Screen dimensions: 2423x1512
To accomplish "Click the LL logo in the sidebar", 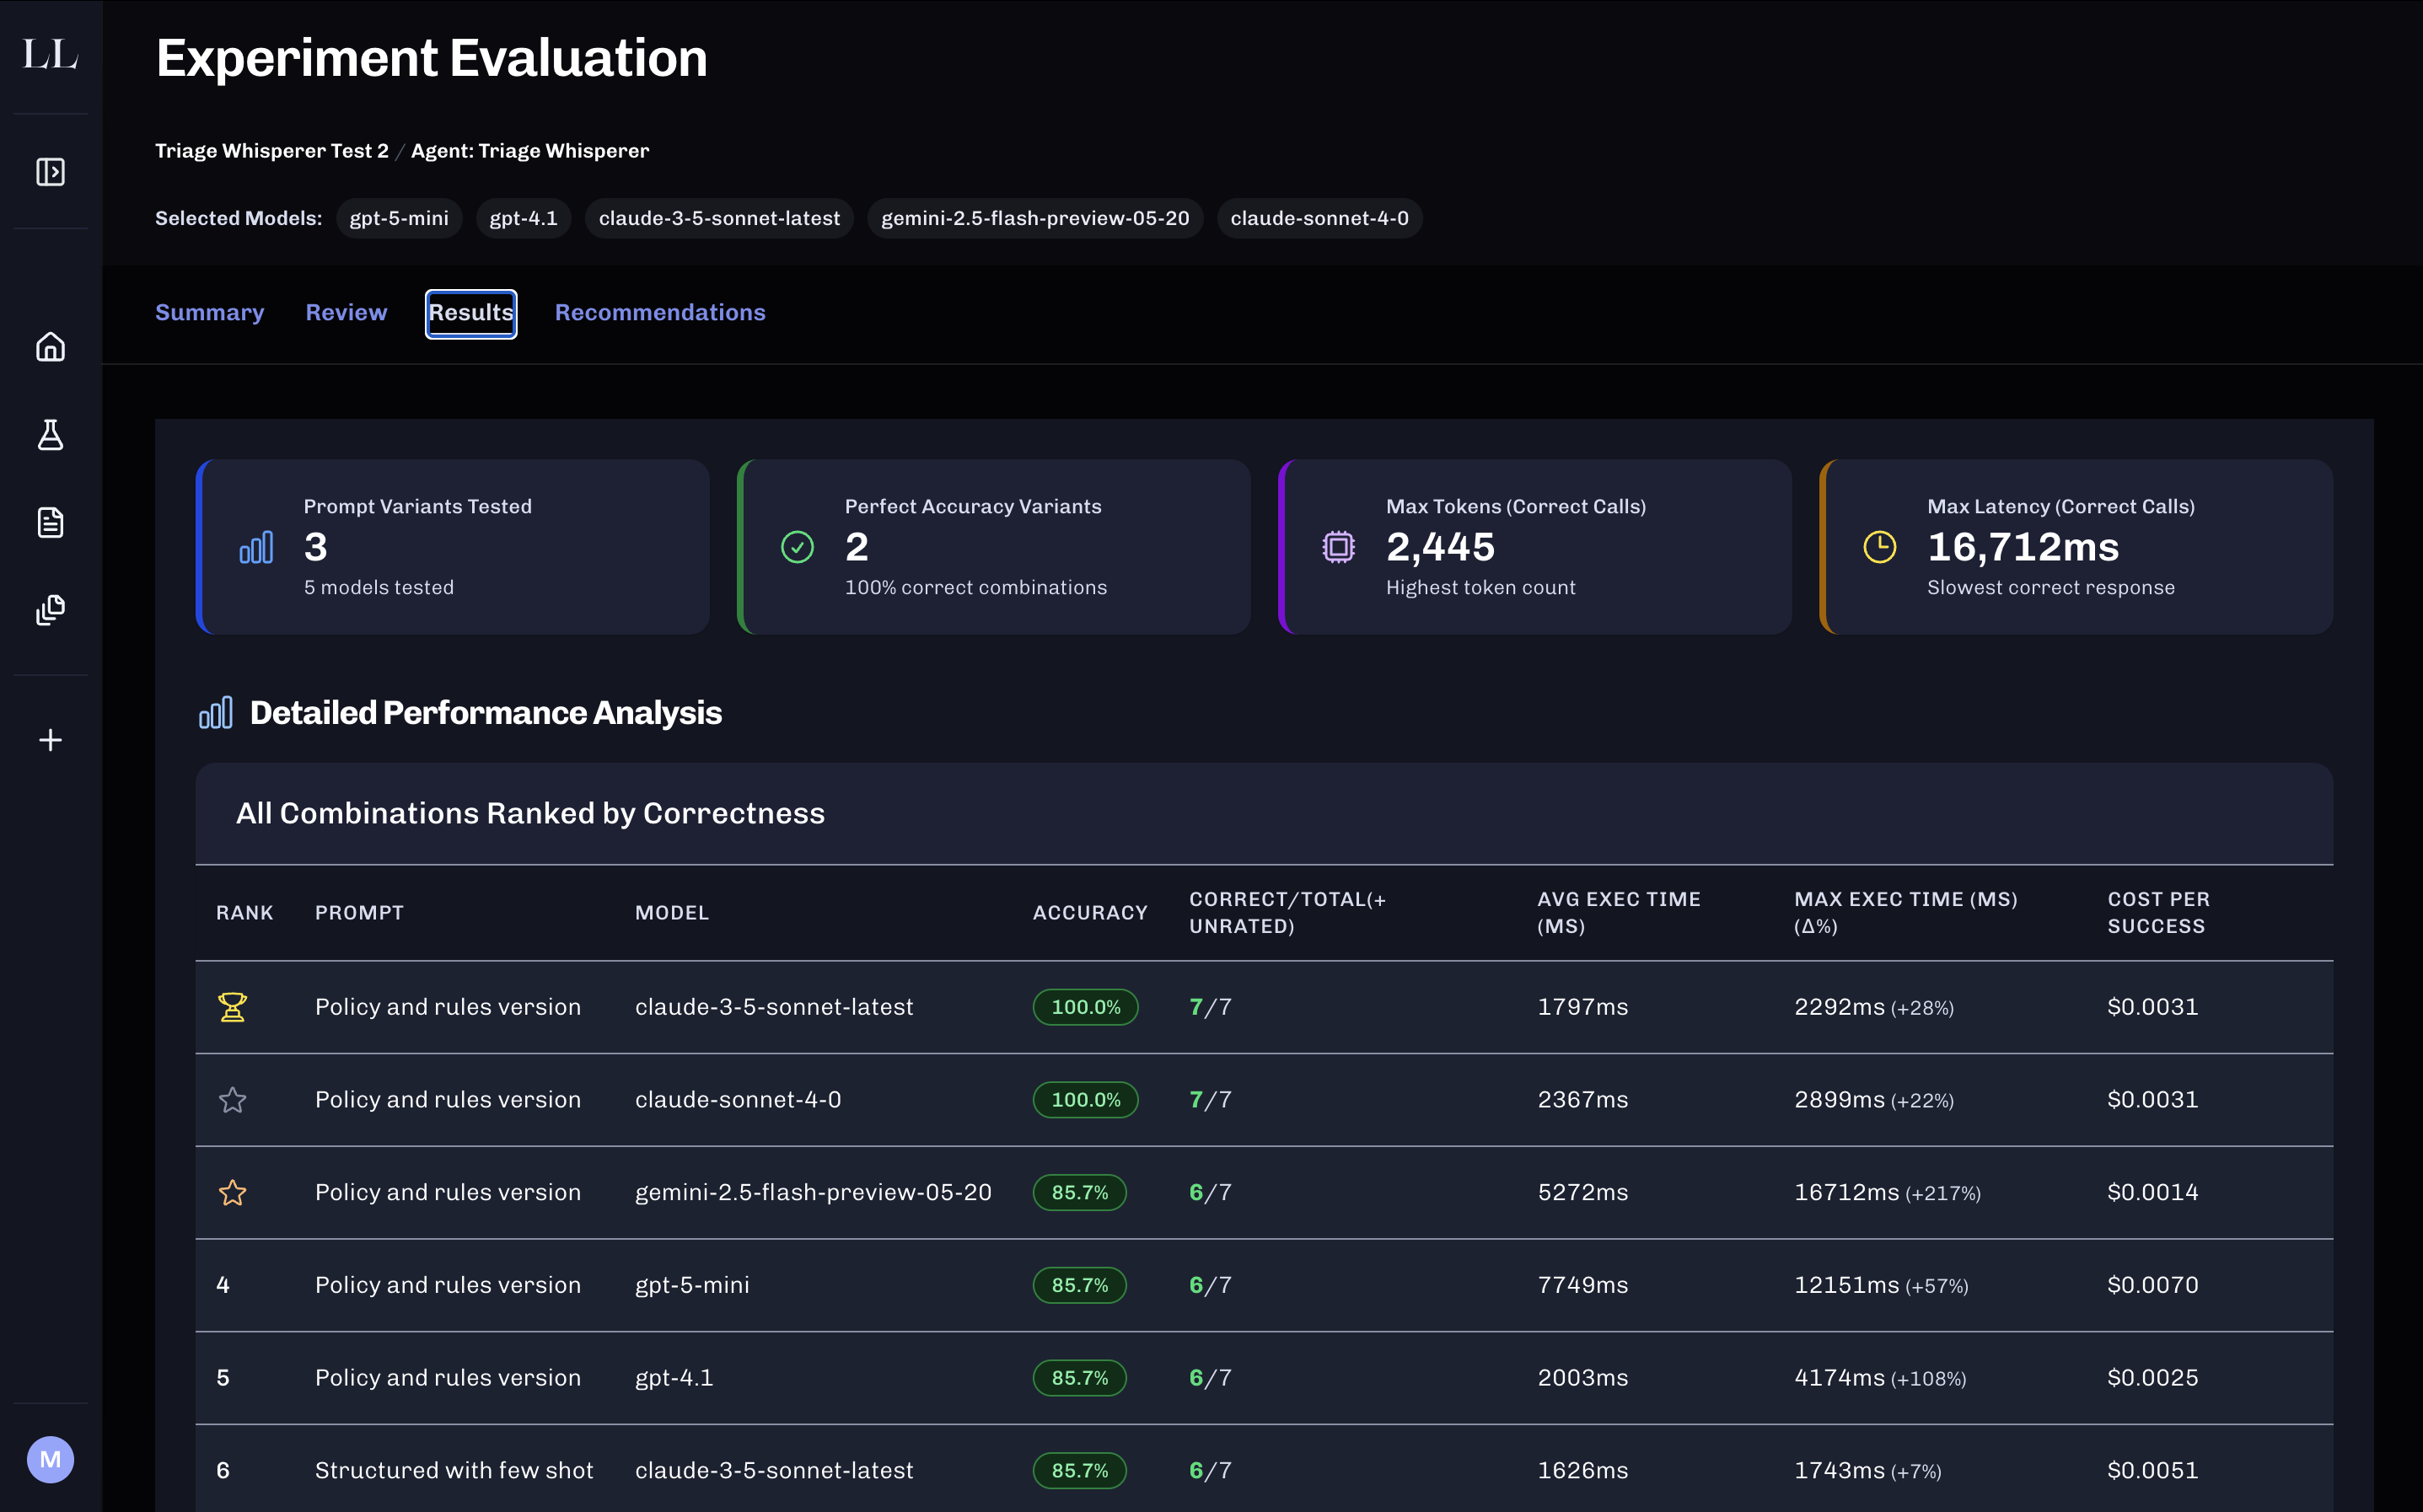I will click(x=50, y=54).
